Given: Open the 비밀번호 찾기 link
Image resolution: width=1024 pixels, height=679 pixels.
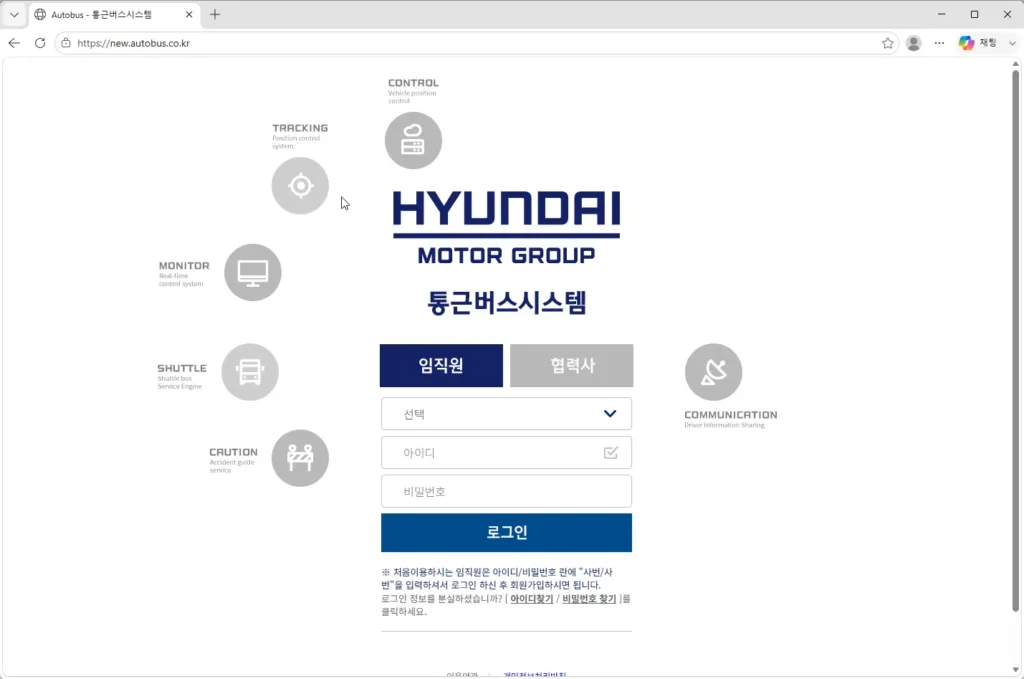Looking at the screenshot, I should point(589,599).
